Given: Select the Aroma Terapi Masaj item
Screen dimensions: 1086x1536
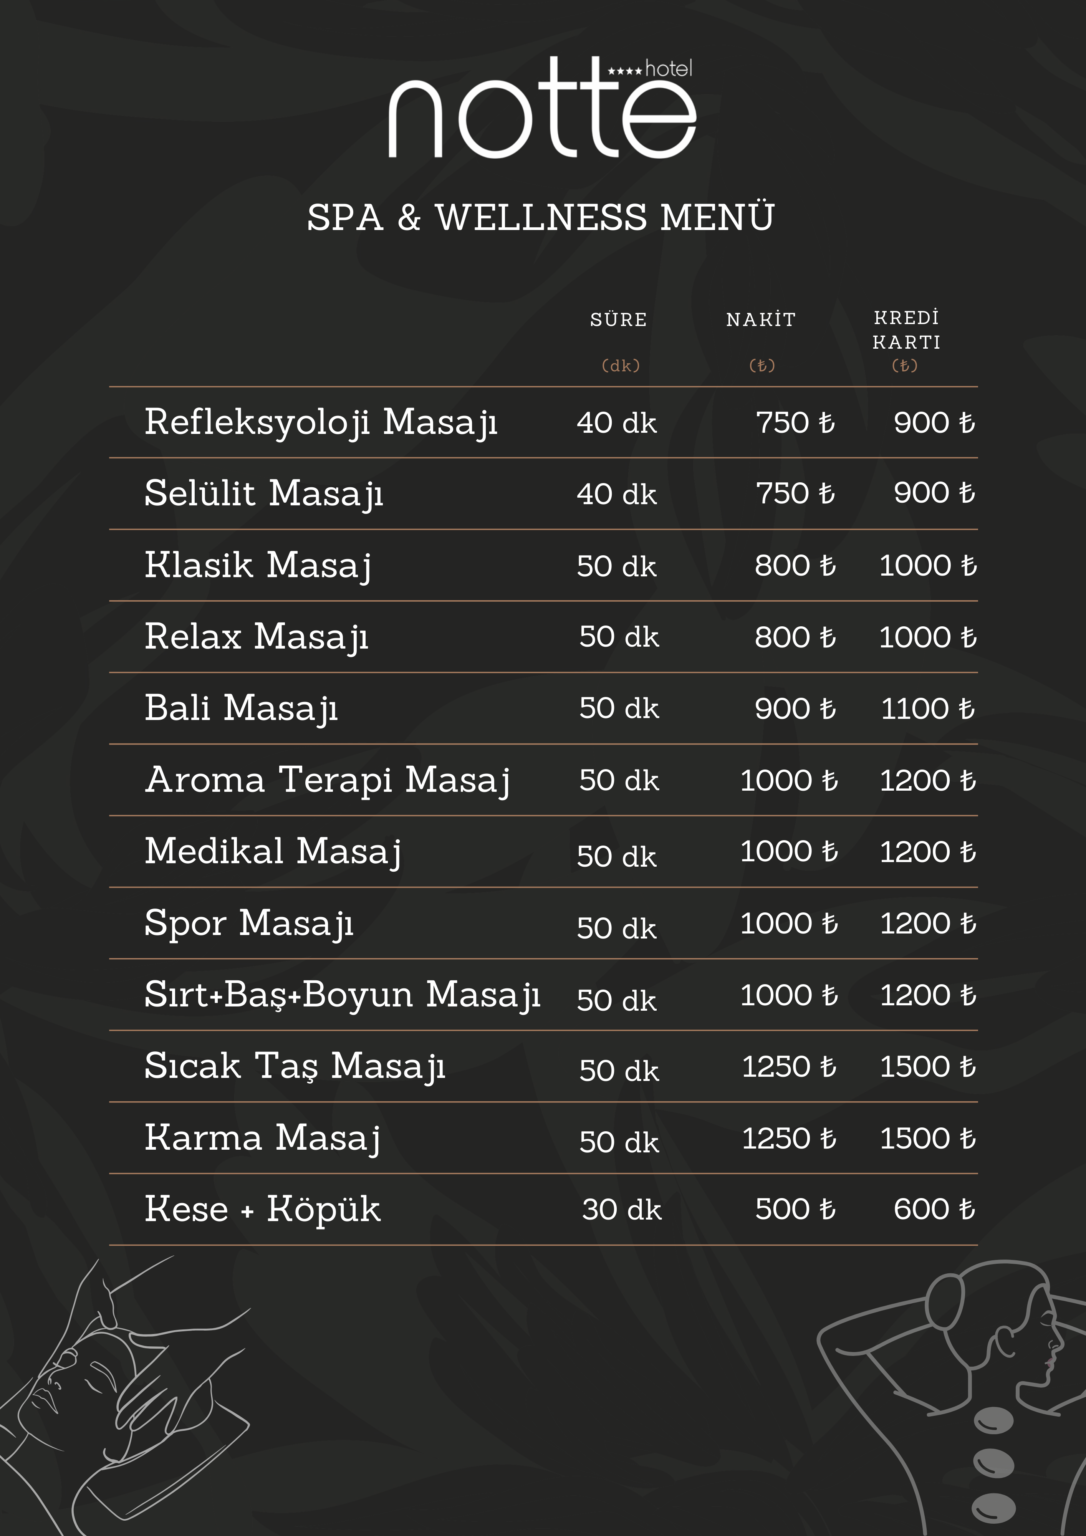Looking at the screenshot, I should [x=328, y=780].
